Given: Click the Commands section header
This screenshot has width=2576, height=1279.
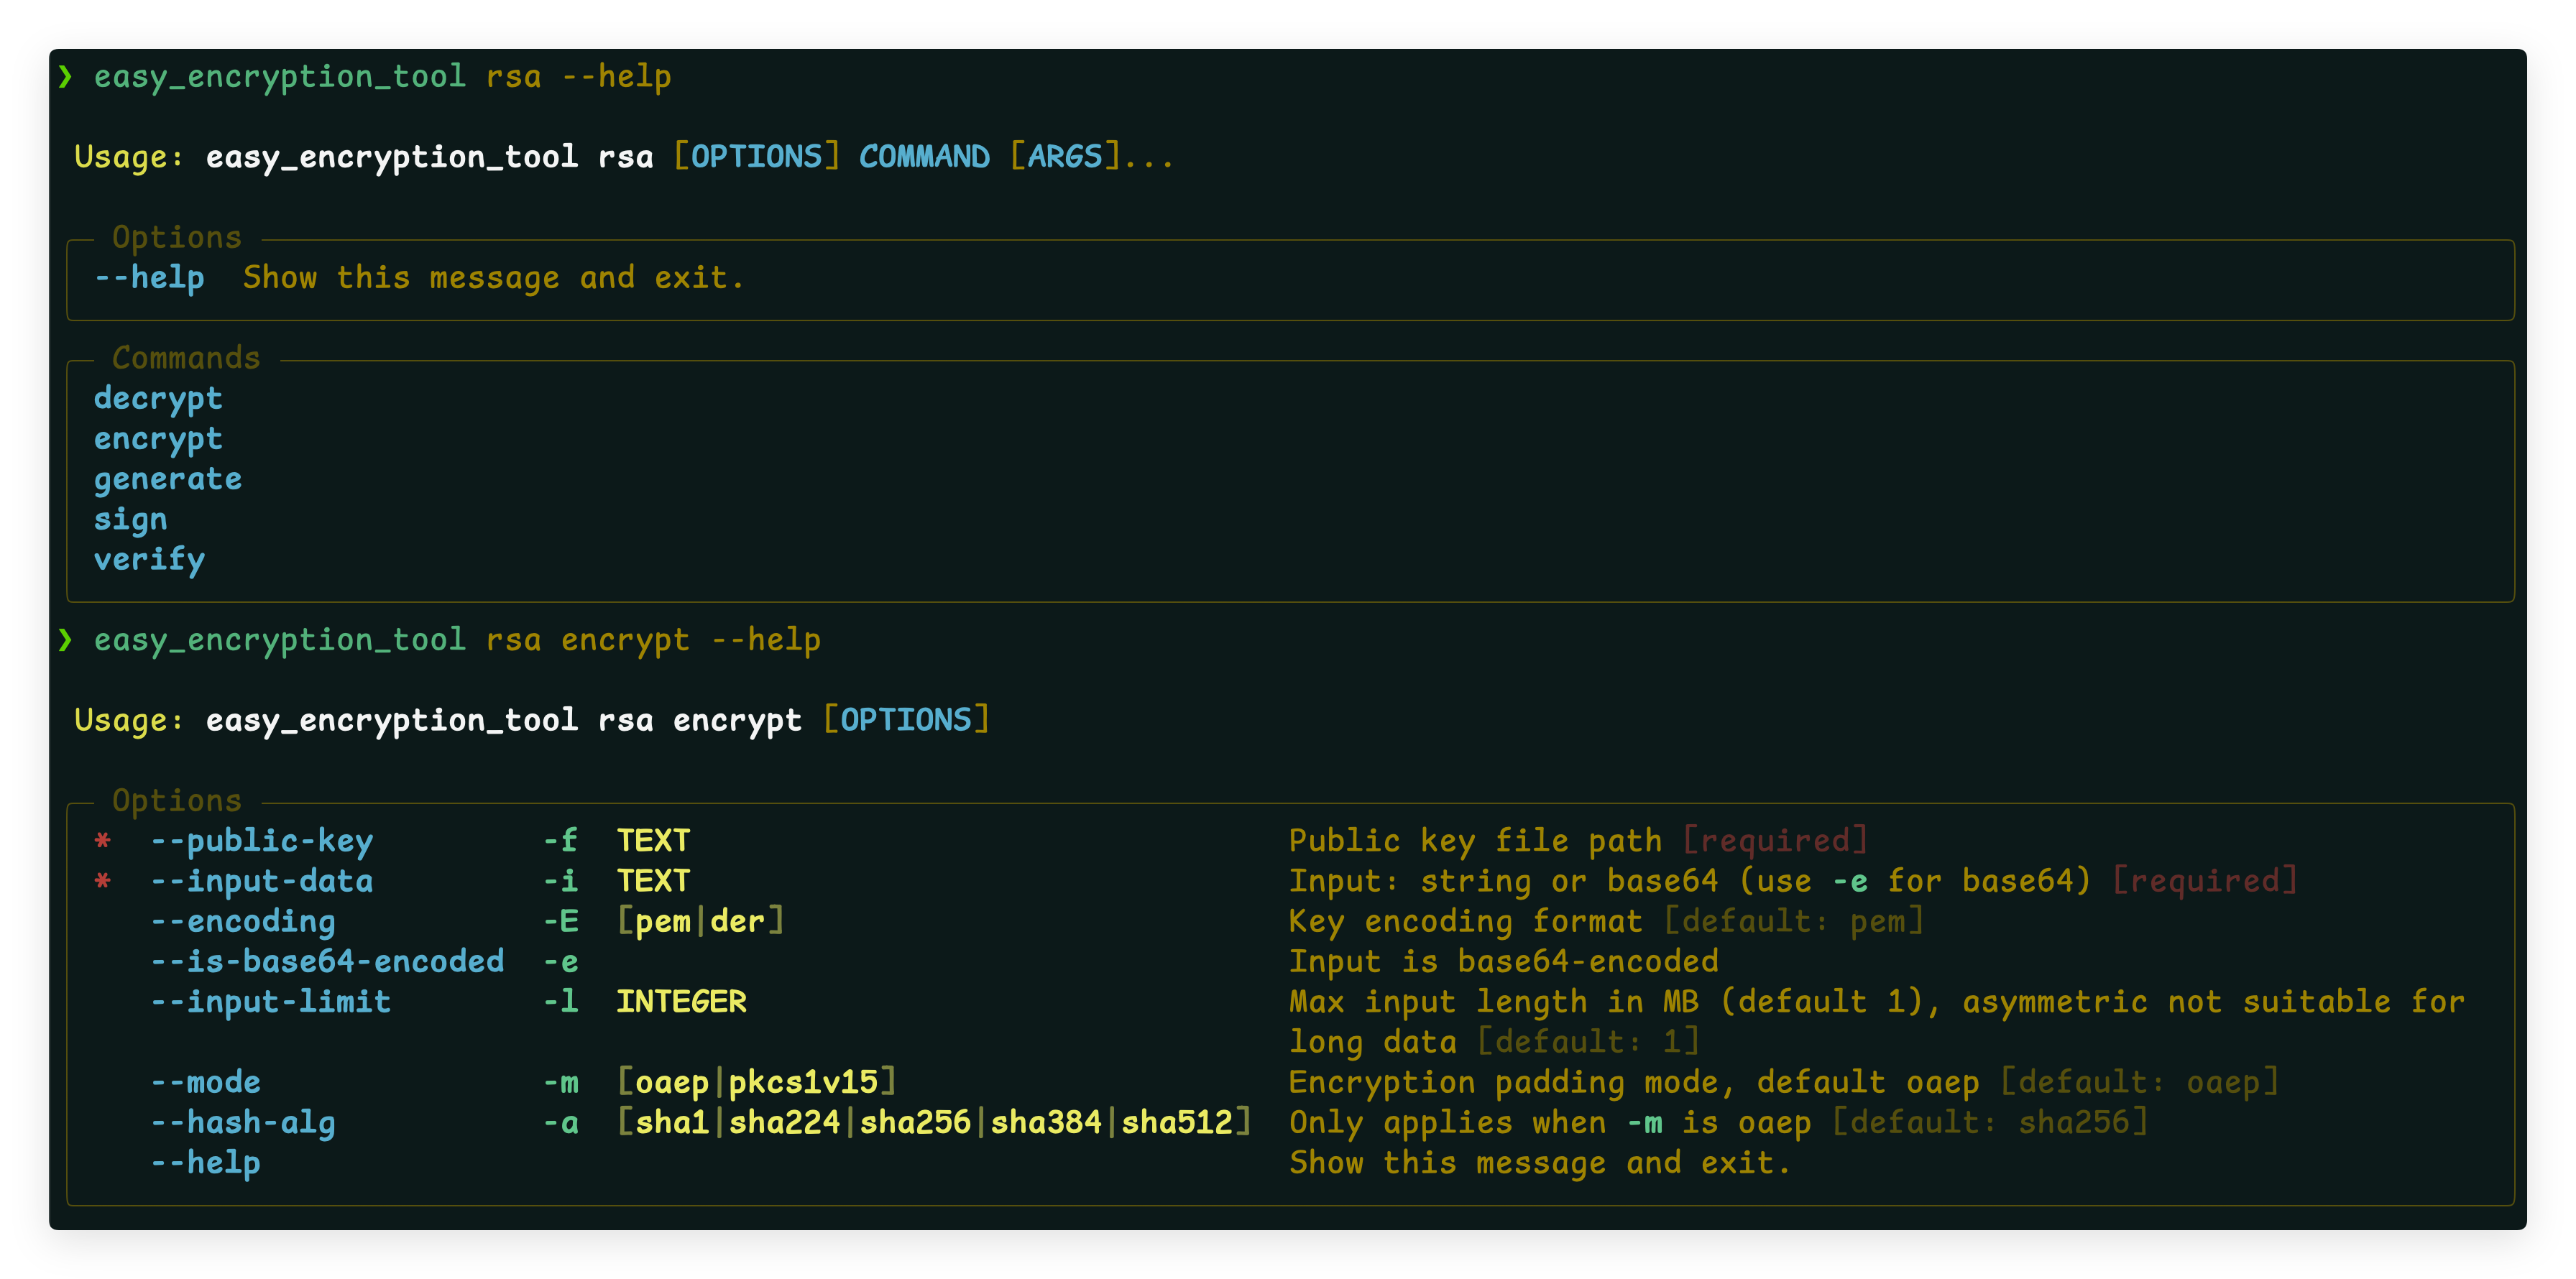Looking at the screenshot, I should (x=186, y=357).
